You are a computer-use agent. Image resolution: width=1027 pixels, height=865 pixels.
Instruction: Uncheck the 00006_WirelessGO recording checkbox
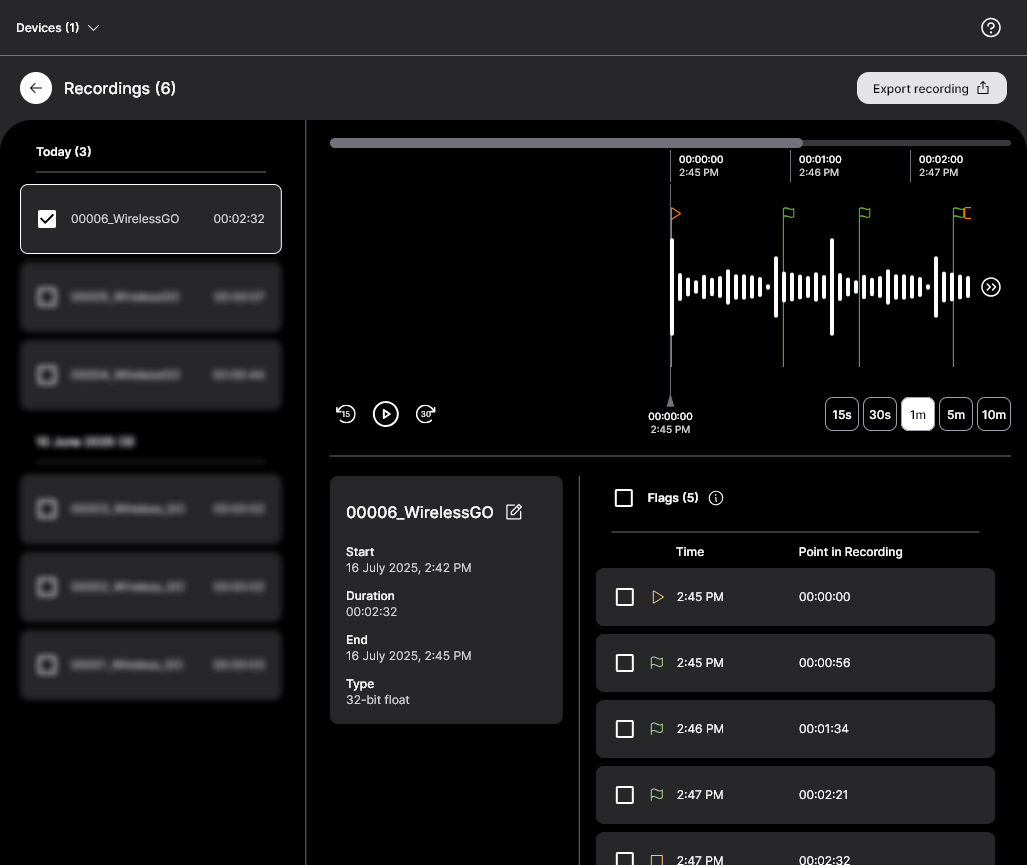pyautogui.click(x=47, y=218)
